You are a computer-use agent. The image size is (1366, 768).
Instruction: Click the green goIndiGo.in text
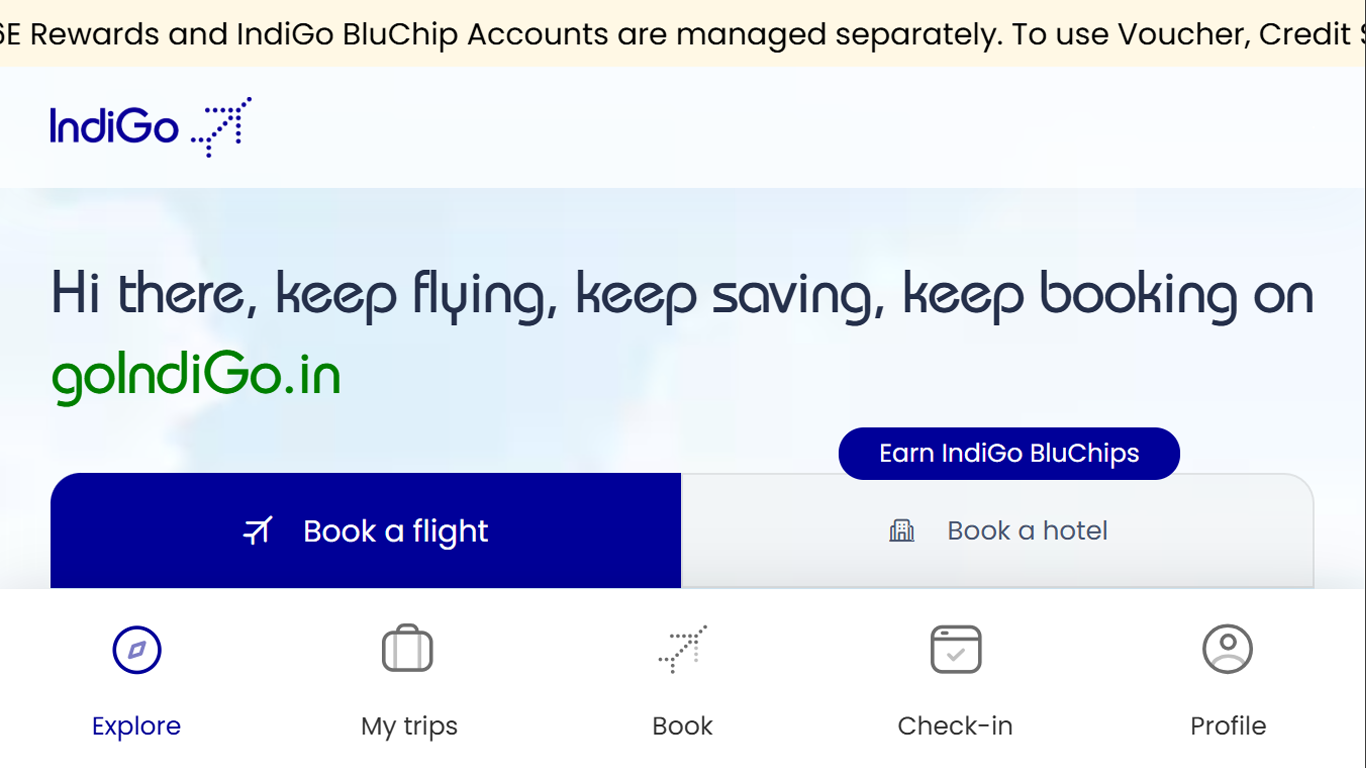(x=196, y=377)
